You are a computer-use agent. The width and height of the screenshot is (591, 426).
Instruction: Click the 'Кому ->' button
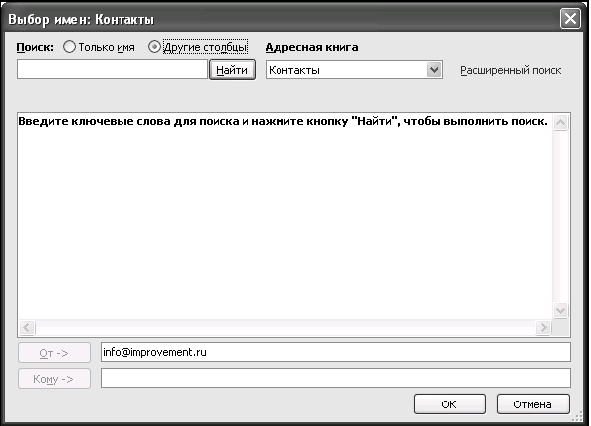click(x=54, y=378)
